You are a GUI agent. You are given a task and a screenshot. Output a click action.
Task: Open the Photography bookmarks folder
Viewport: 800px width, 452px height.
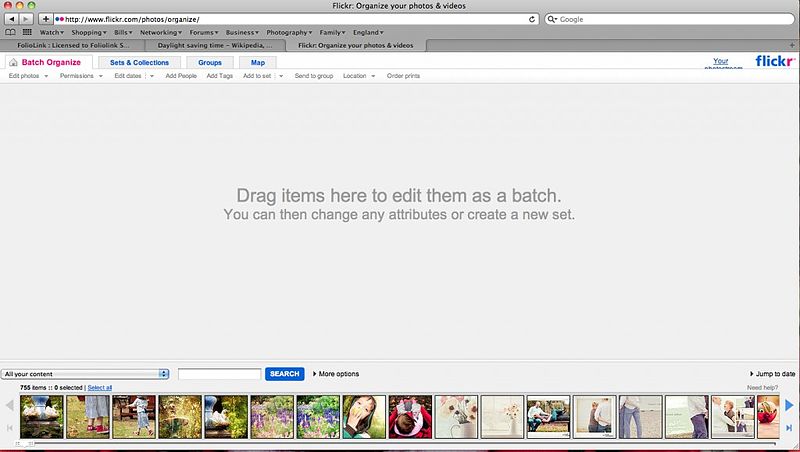click(289, 32)
